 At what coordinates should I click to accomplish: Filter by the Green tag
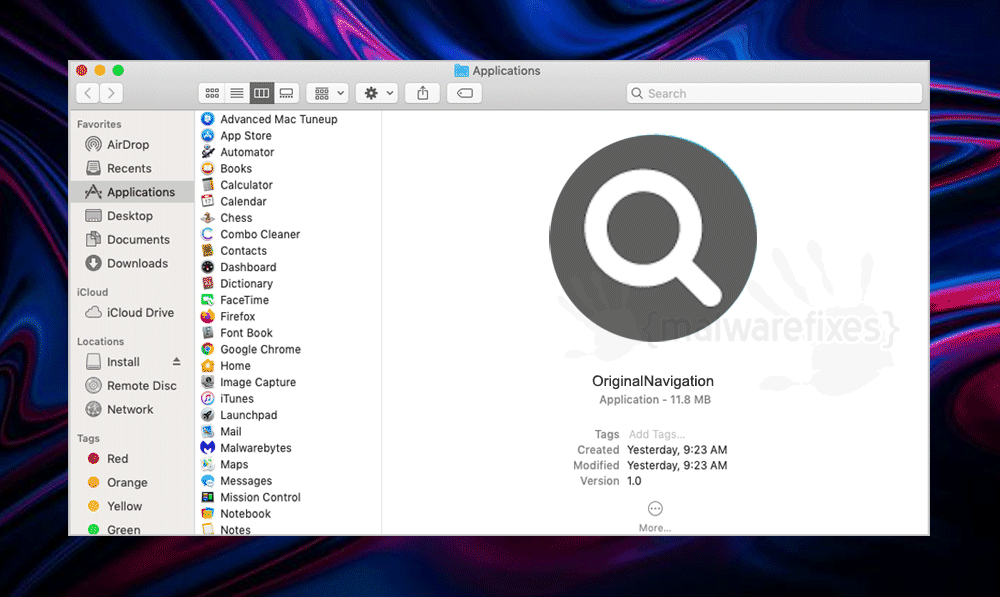tap(131, 529)
